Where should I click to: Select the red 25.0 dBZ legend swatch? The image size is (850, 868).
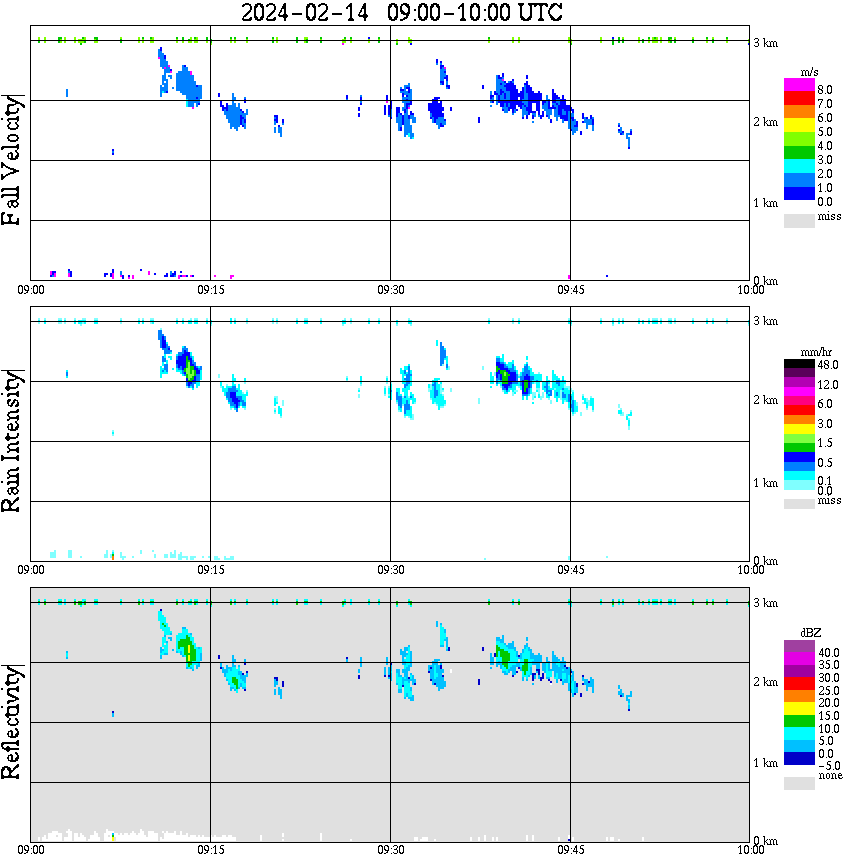coord(799,684)
